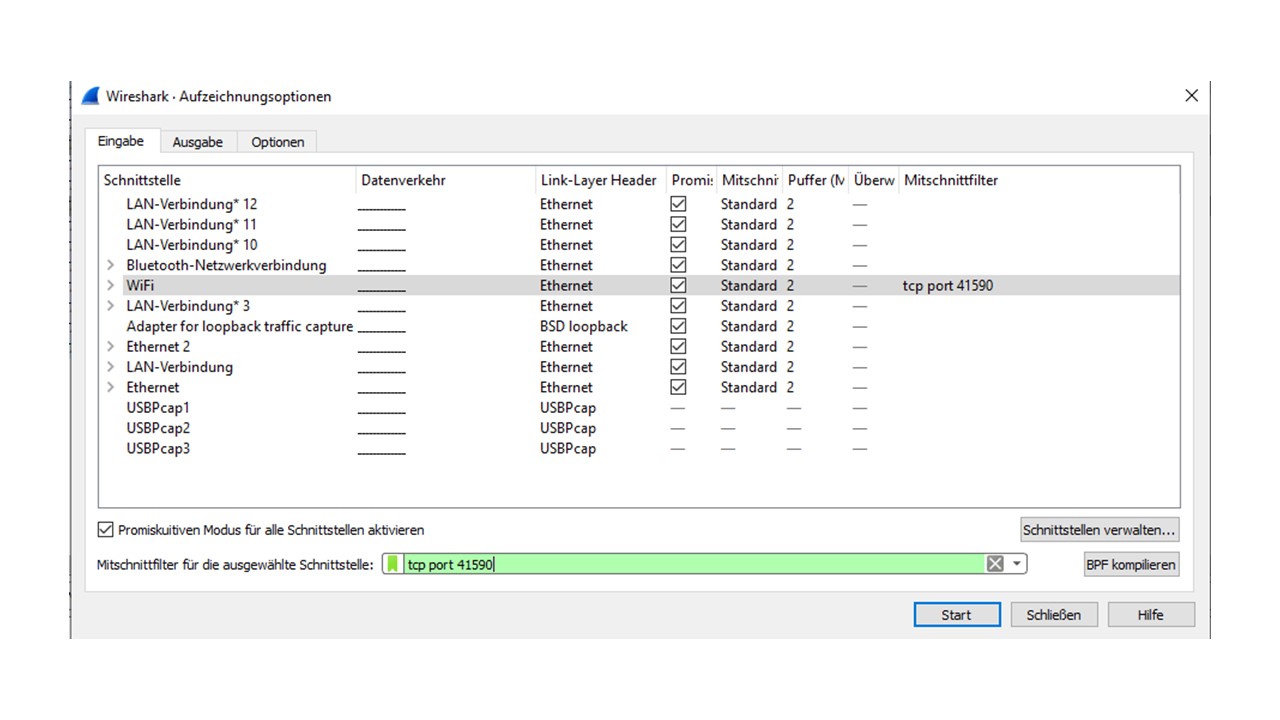Image resolution: width=1280 pixels, height=720 pixels.
Task: Select the LAN-Verbindung* 10 interface row
Action: tap(640, 245)
